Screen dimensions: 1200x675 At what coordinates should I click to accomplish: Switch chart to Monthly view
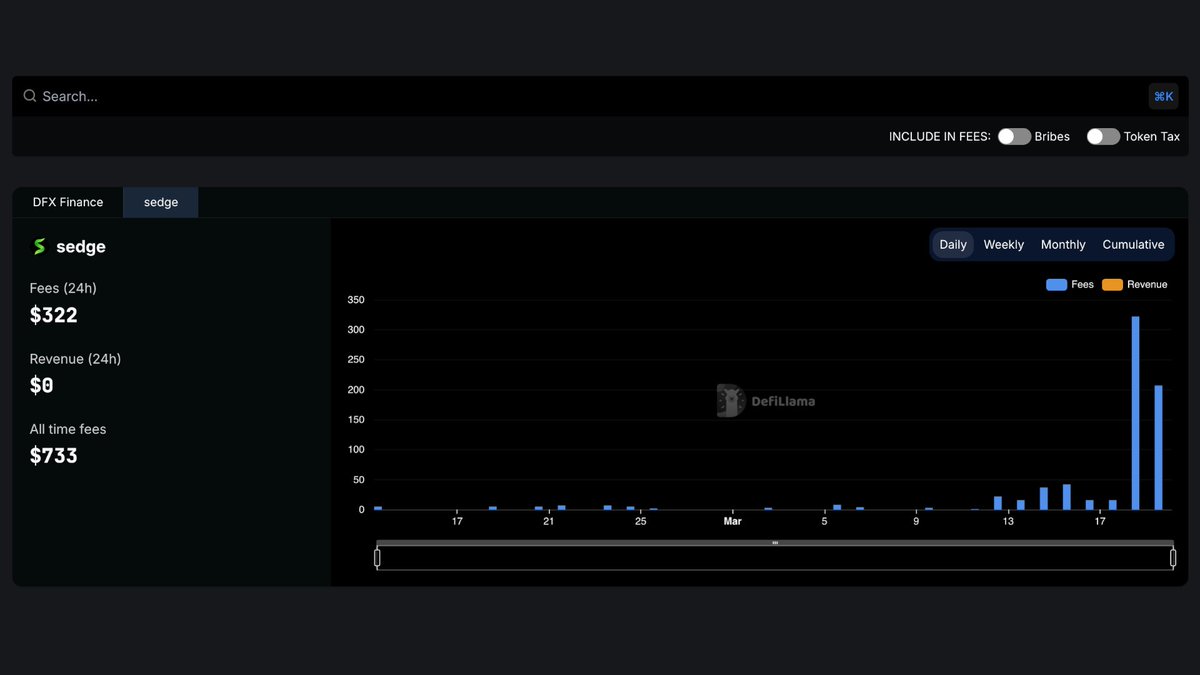click(1063, 244)
